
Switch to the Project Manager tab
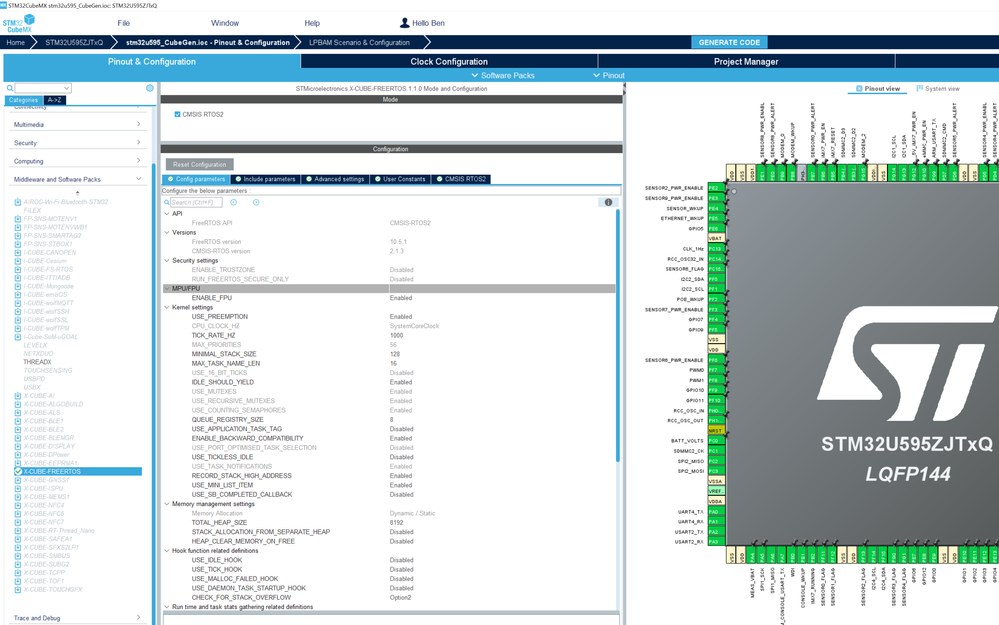[x=746, y=61]
